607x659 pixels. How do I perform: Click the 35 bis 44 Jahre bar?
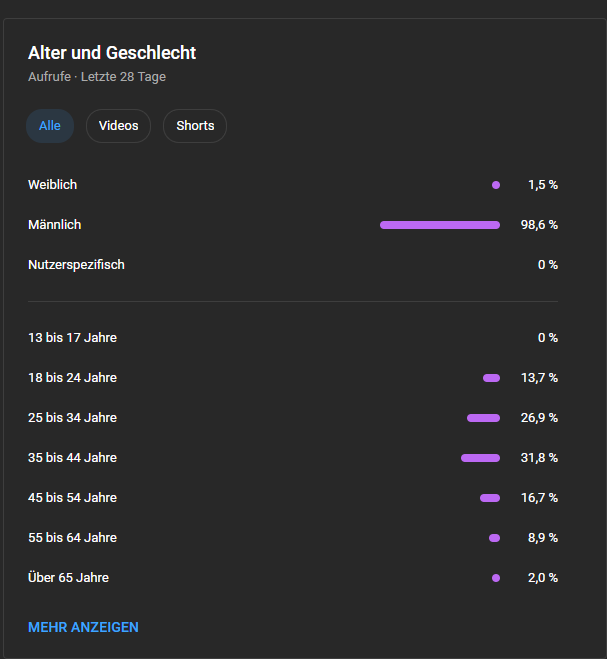(480, 458)
